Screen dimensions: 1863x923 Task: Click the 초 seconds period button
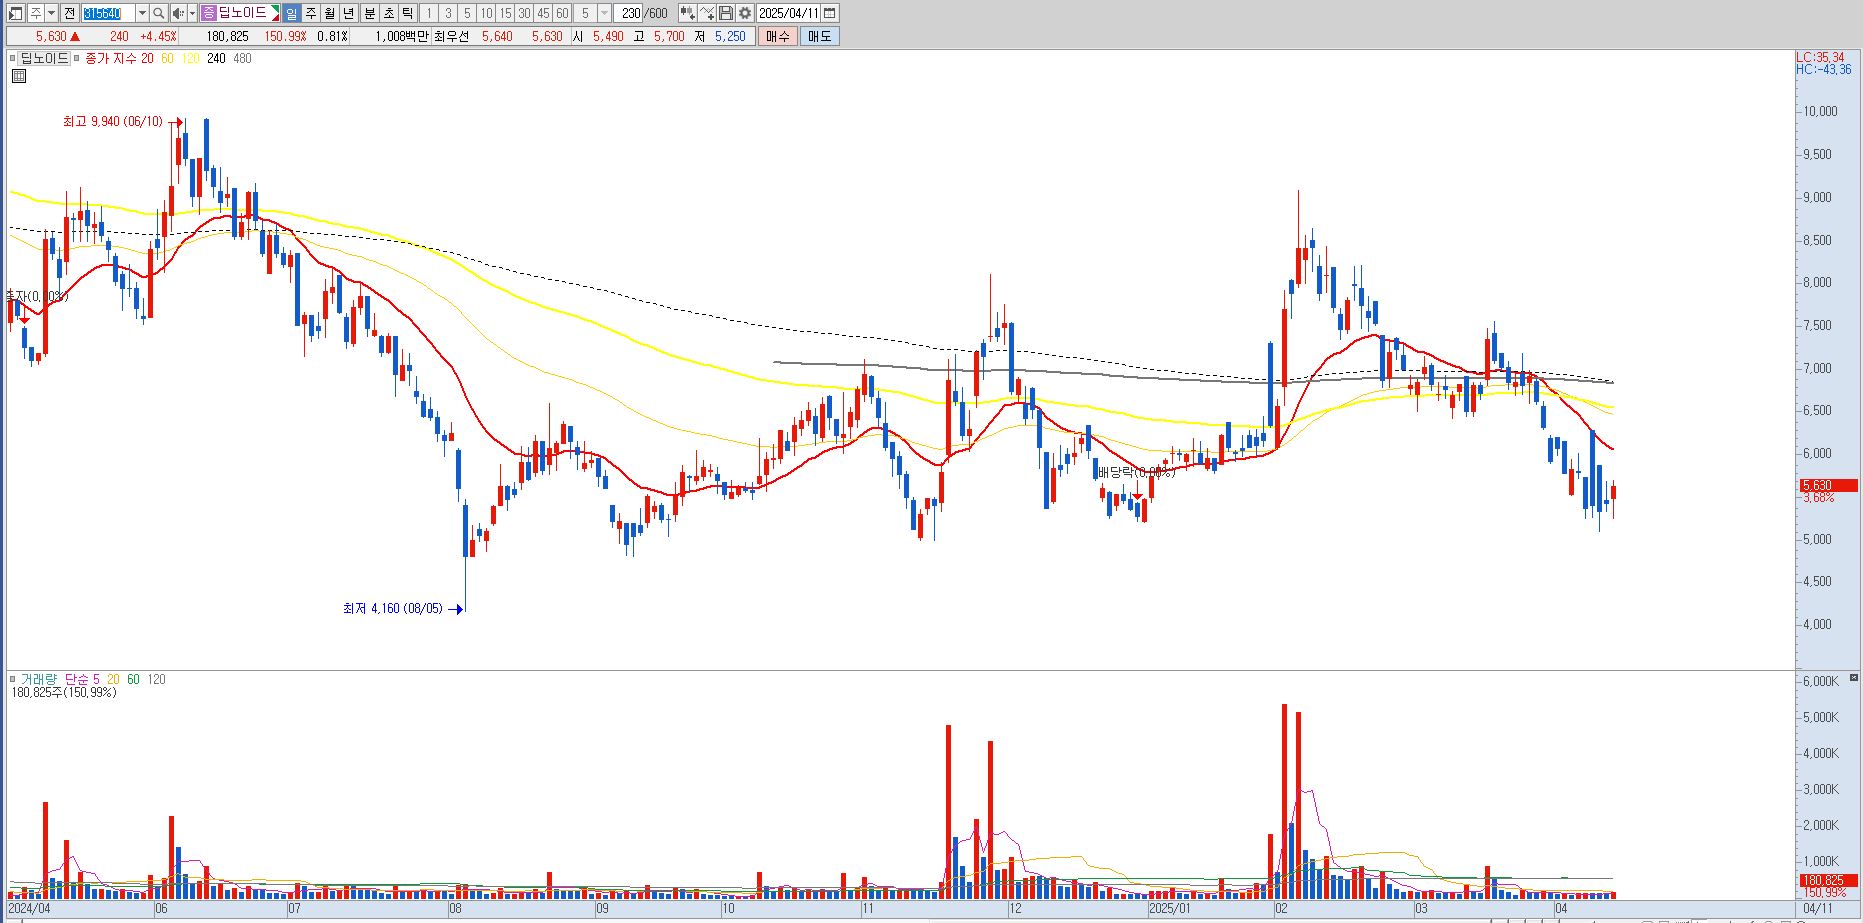click(388, 13)
